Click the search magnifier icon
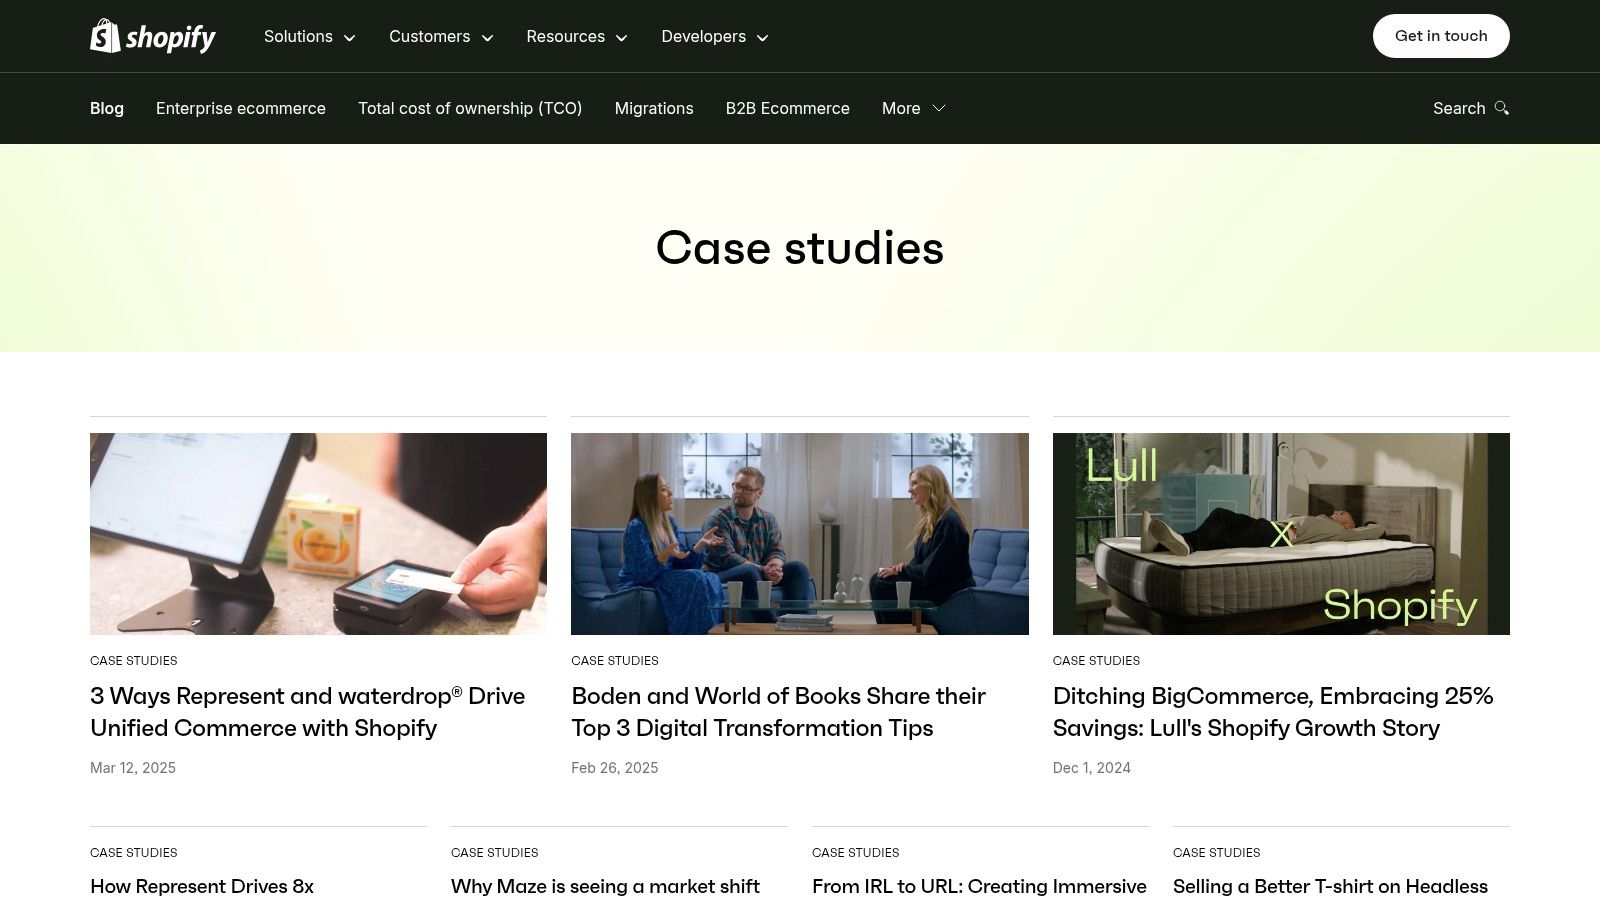1600x900 pixels. tap(1501, 108)
